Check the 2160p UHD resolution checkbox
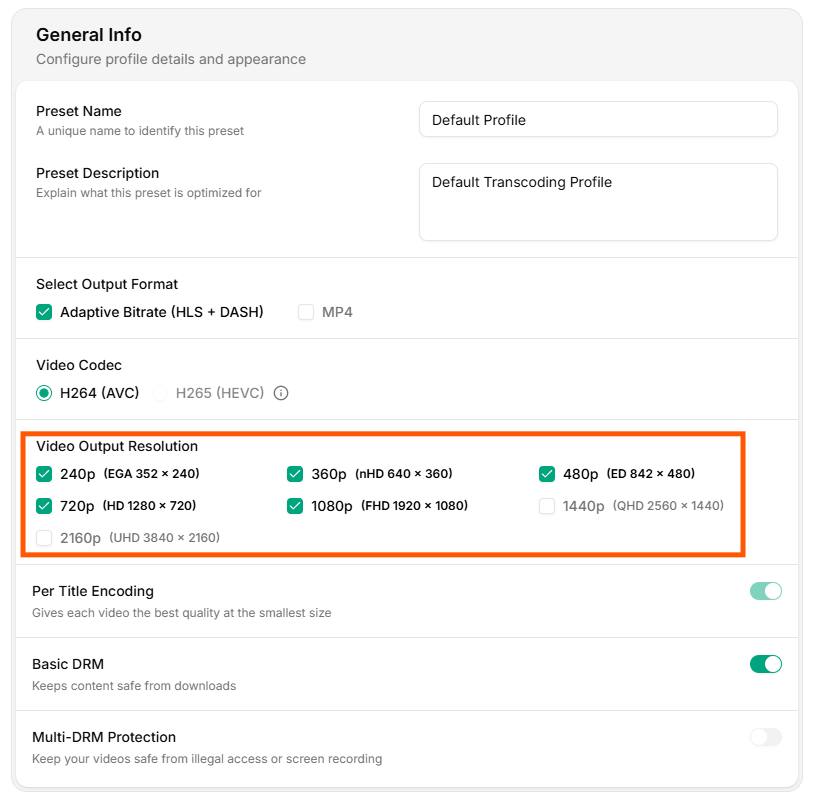The width and height of the screenshot is (817, 802). pyautogui.click(x=44, y=538)
